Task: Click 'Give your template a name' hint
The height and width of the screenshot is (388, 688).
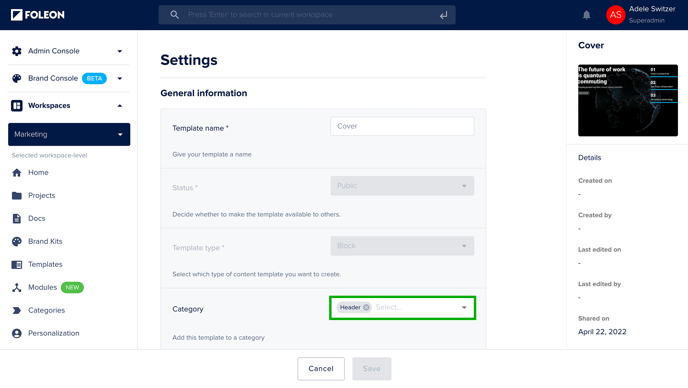Action: coord(212,154)
